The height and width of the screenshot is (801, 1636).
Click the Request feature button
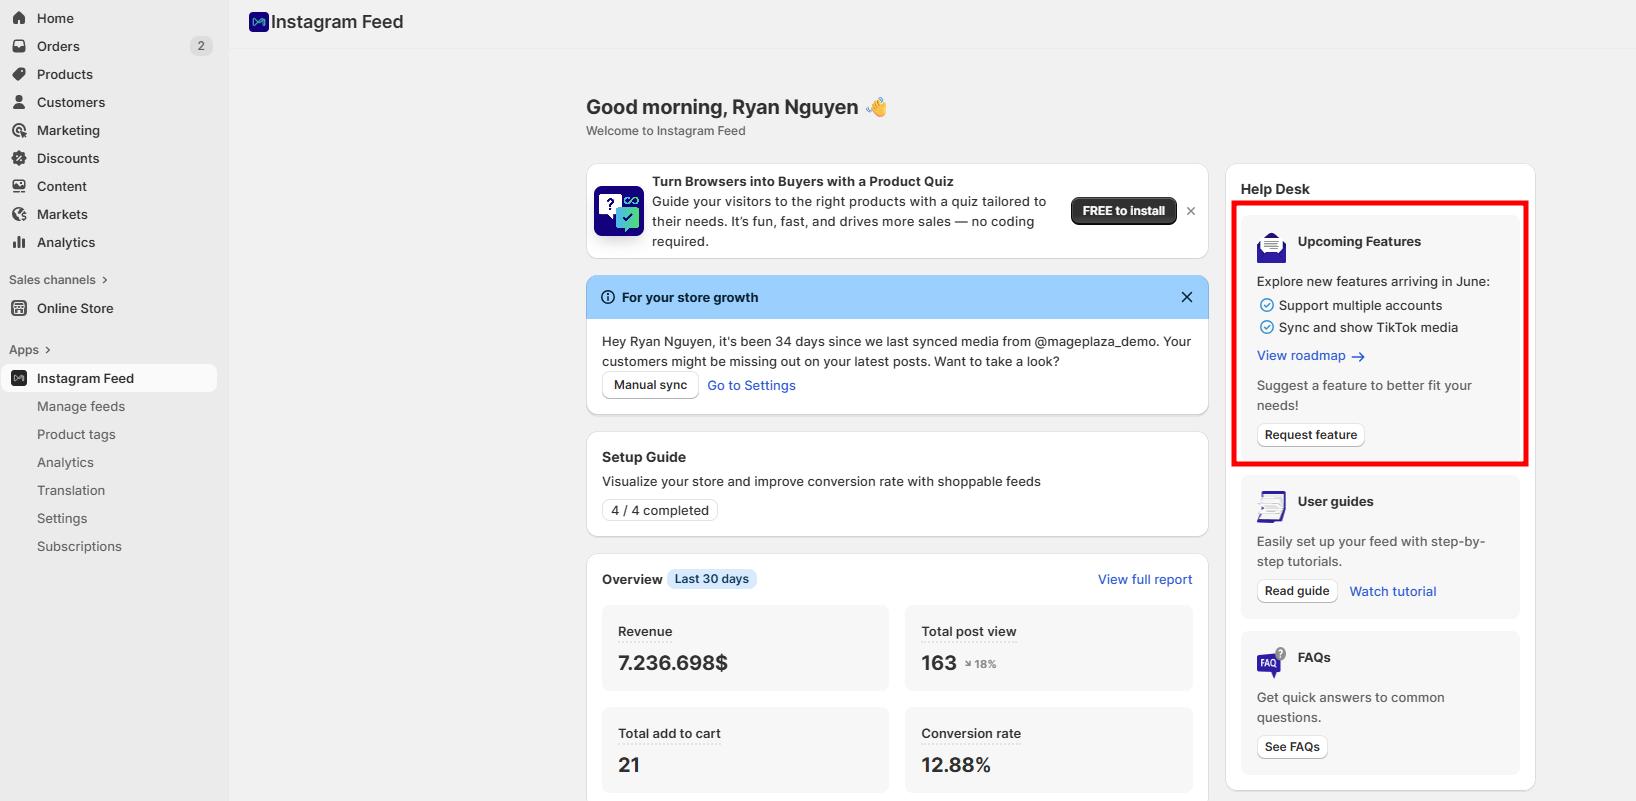click(1310, 435)
